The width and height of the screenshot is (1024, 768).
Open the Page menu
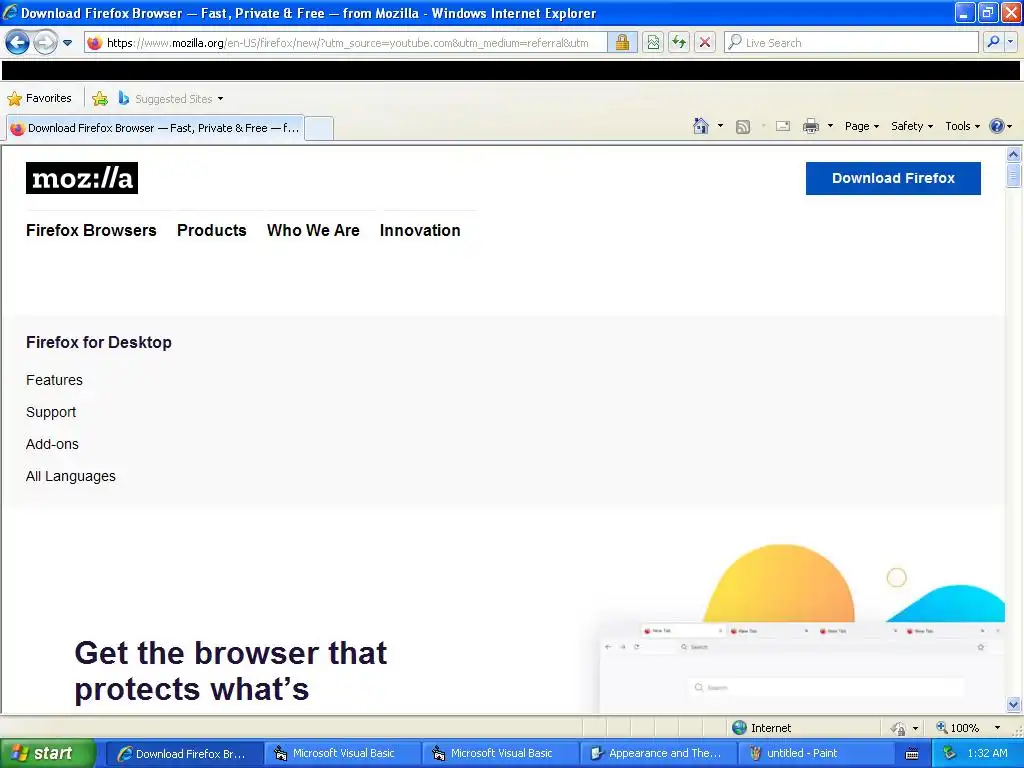point(861,126)
